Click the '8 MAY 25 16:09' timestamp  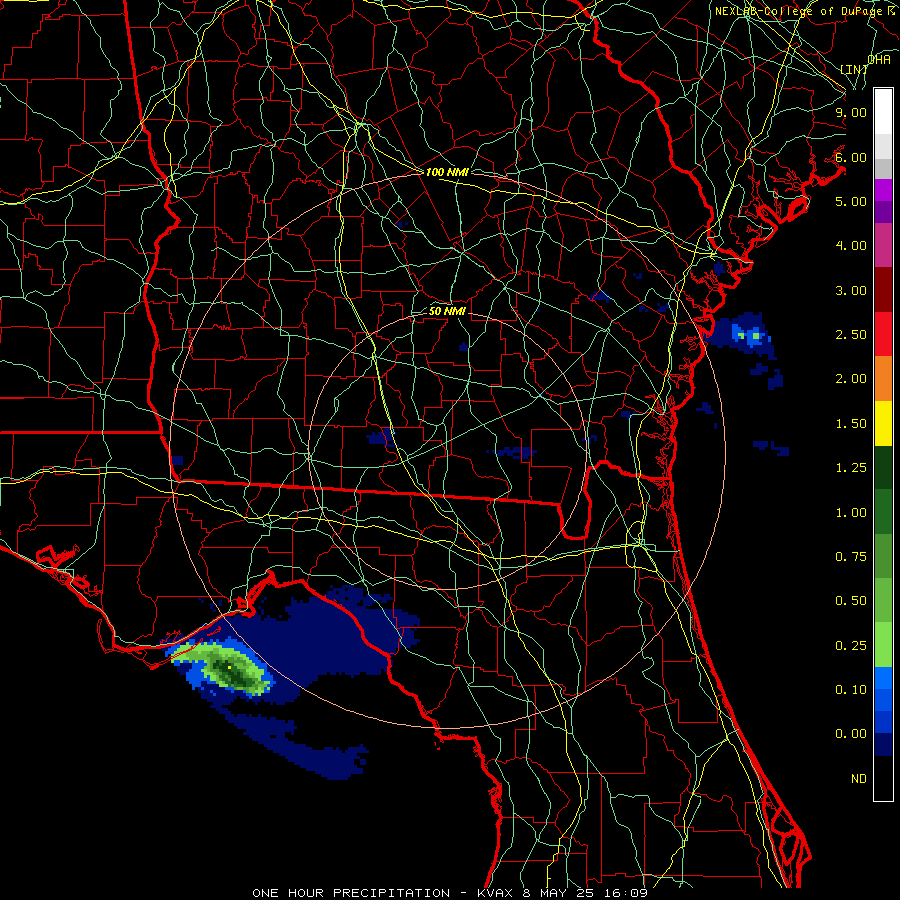(x=585, y=893)
